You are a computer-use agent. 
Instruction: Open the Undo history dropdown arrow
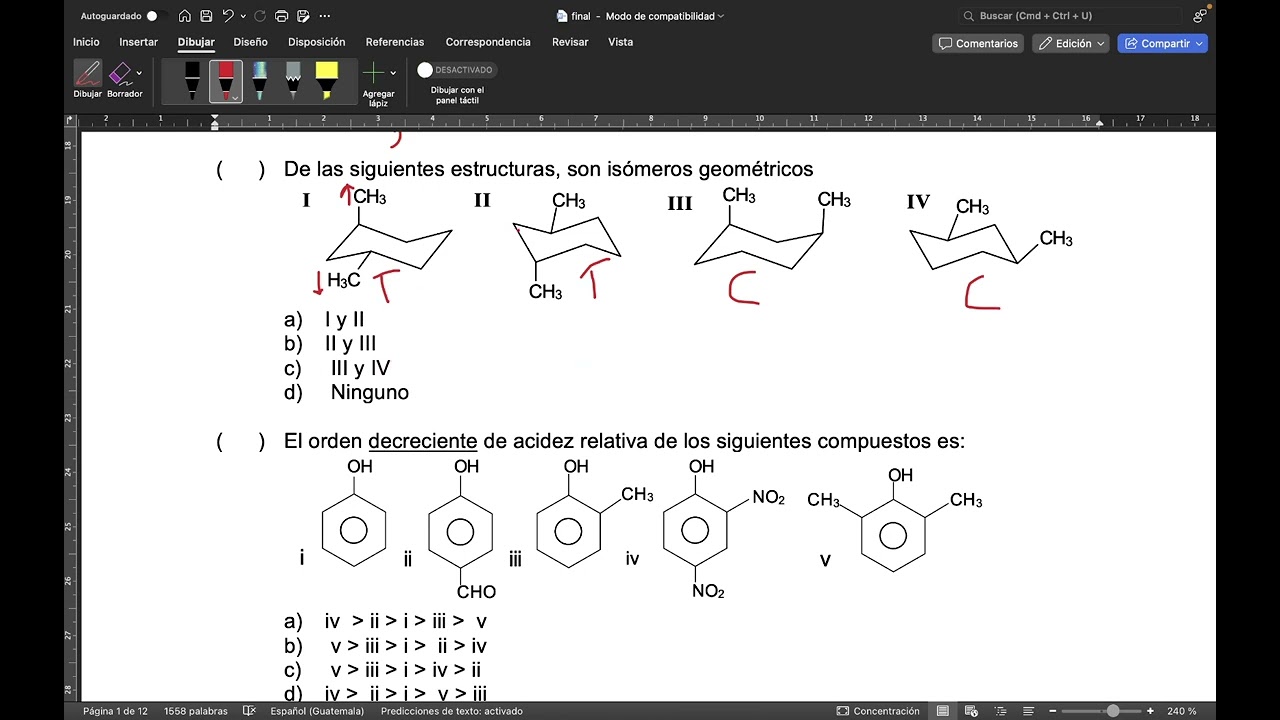click(x=243, y=17)
